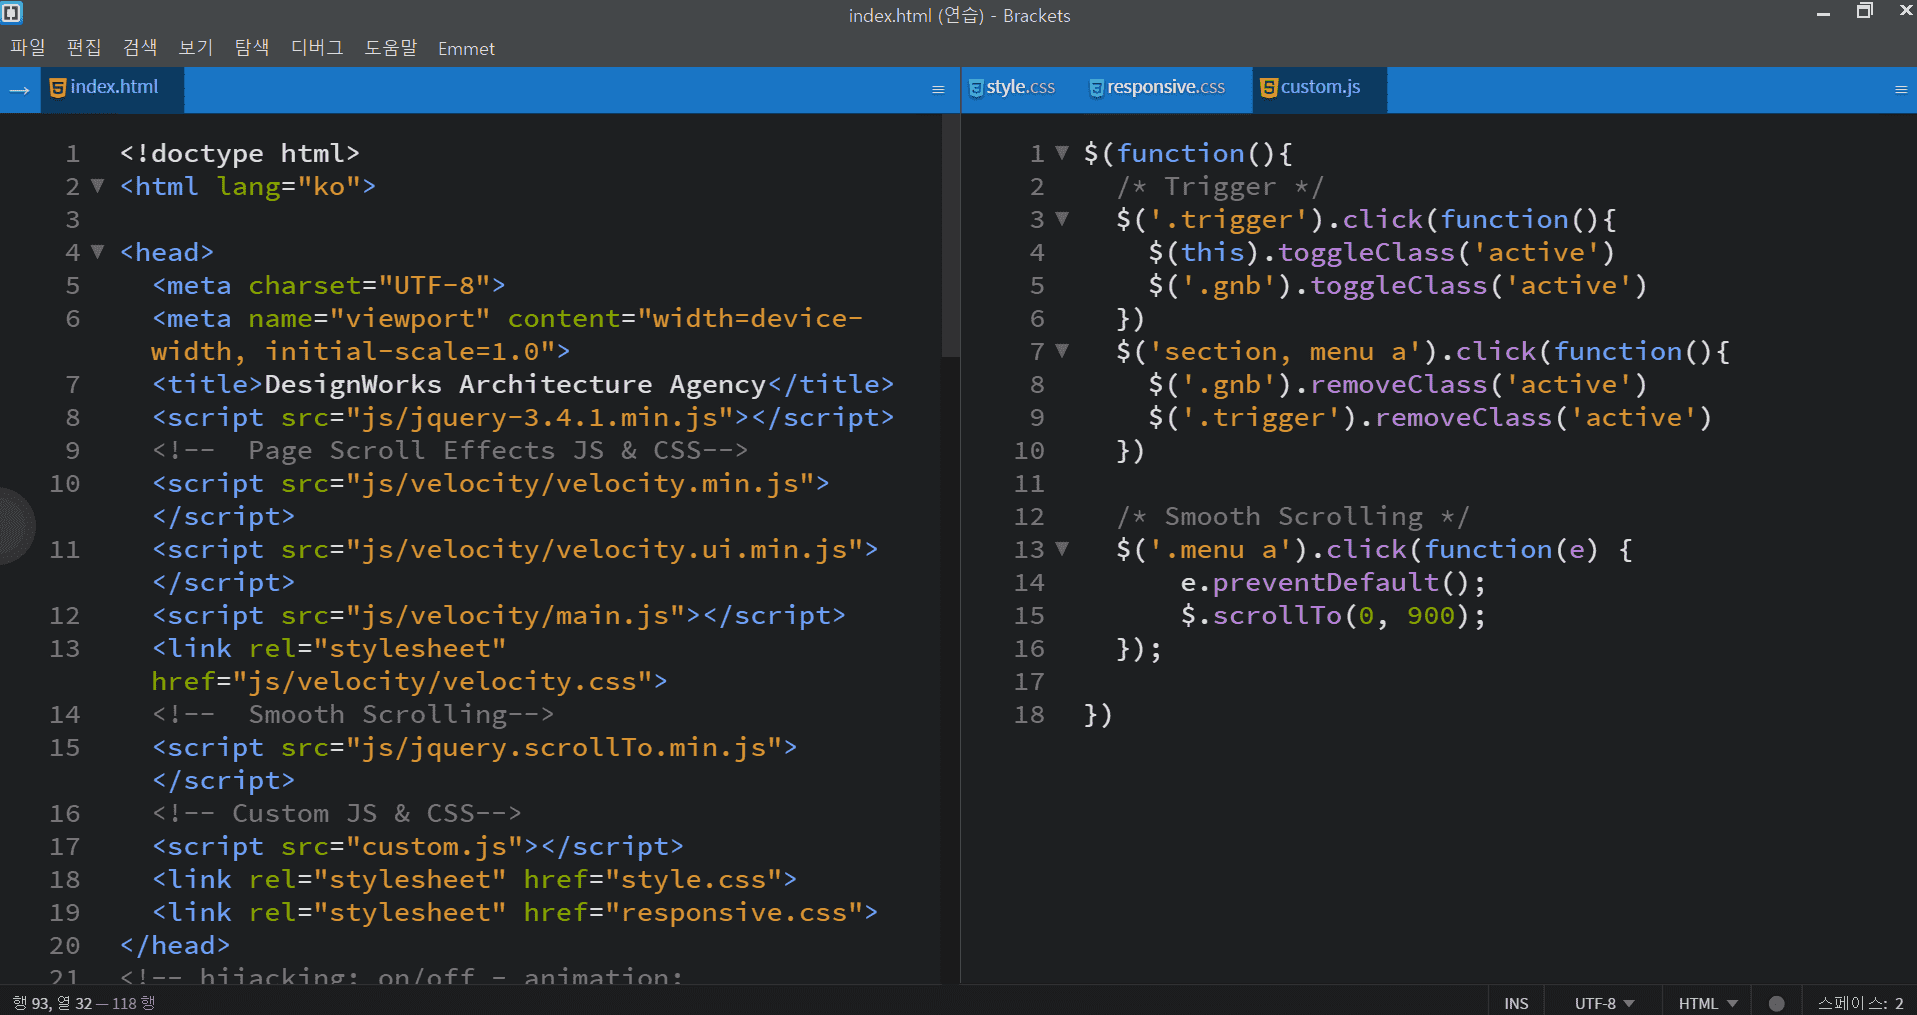Click e.preventDefault() on line 14
The height and width of the screenshot is (1015, 1917).
click(x=1333, y=582)
